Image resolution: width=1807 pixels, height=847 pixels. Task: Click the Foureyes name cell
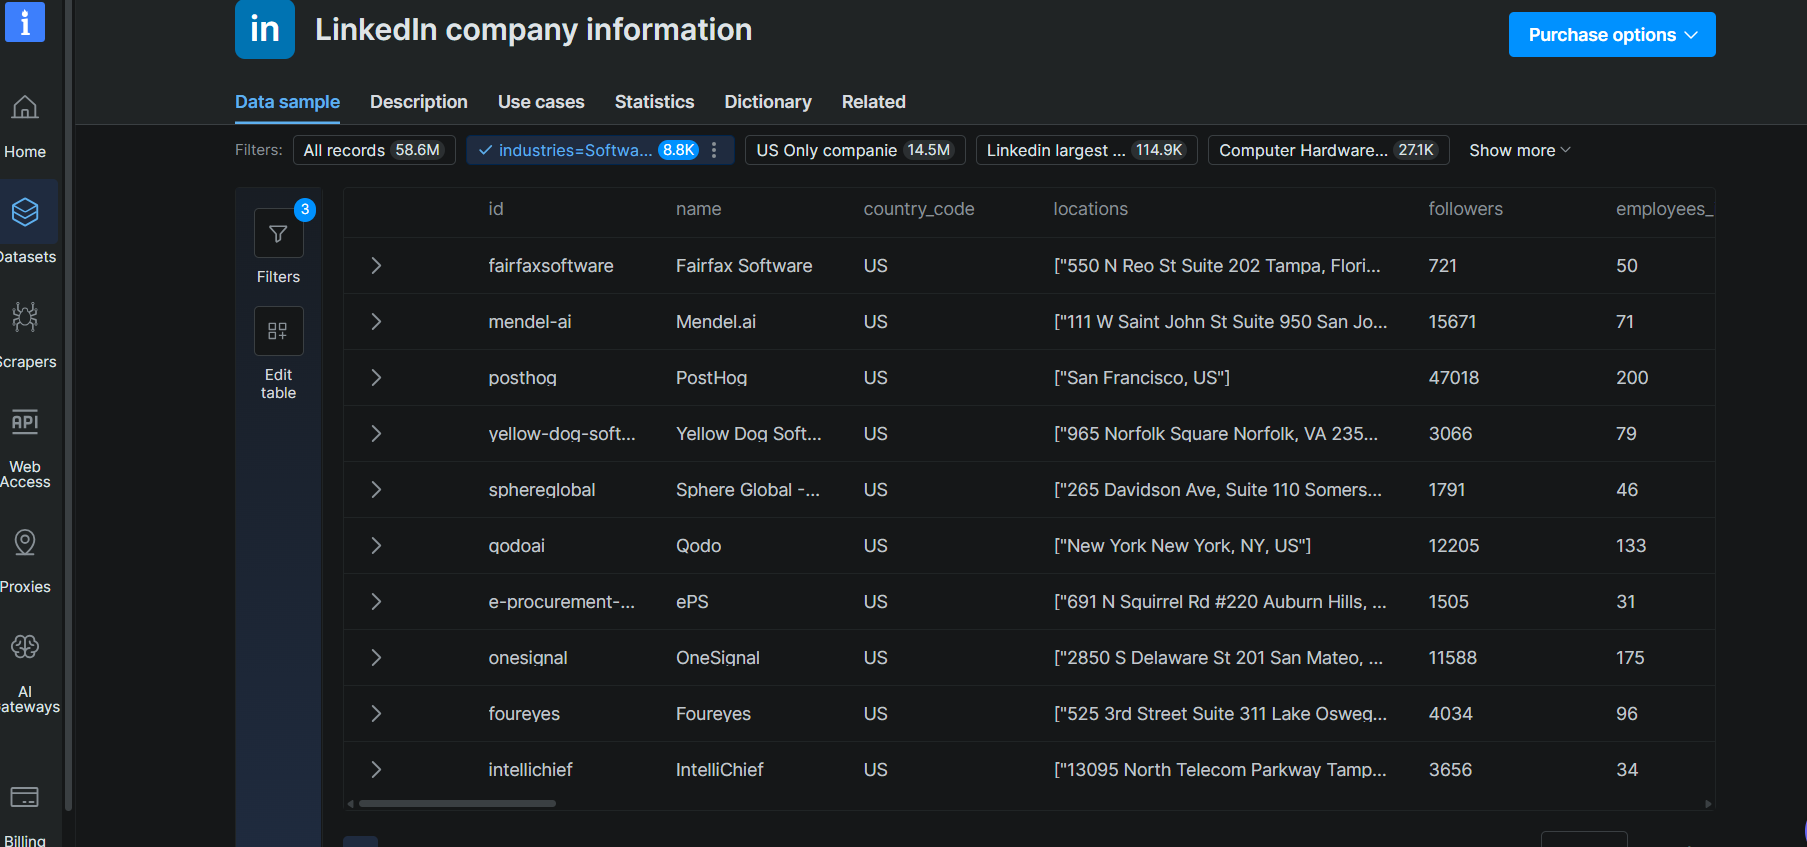(713, 714)
